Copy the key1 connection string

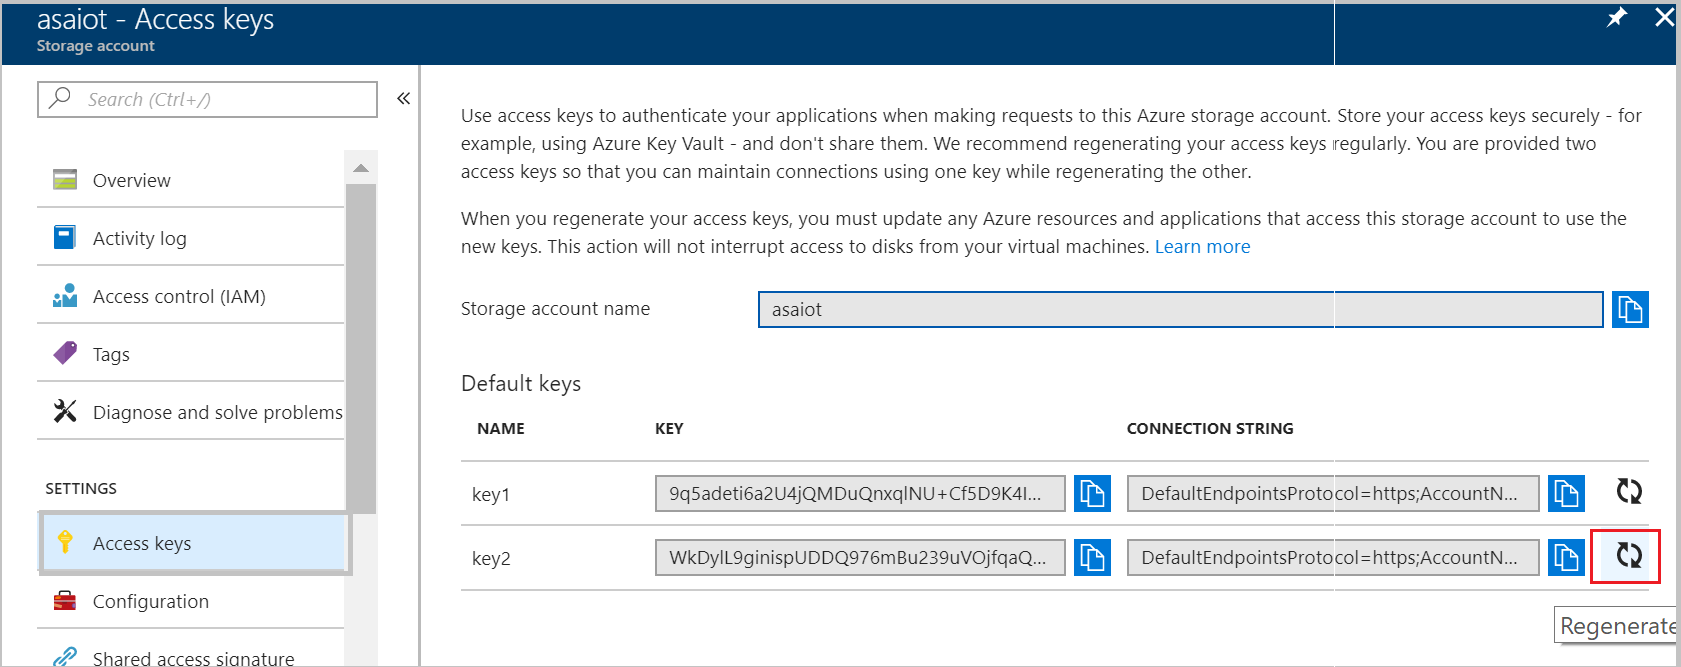pyautogui.click(x=1565, y=493)
